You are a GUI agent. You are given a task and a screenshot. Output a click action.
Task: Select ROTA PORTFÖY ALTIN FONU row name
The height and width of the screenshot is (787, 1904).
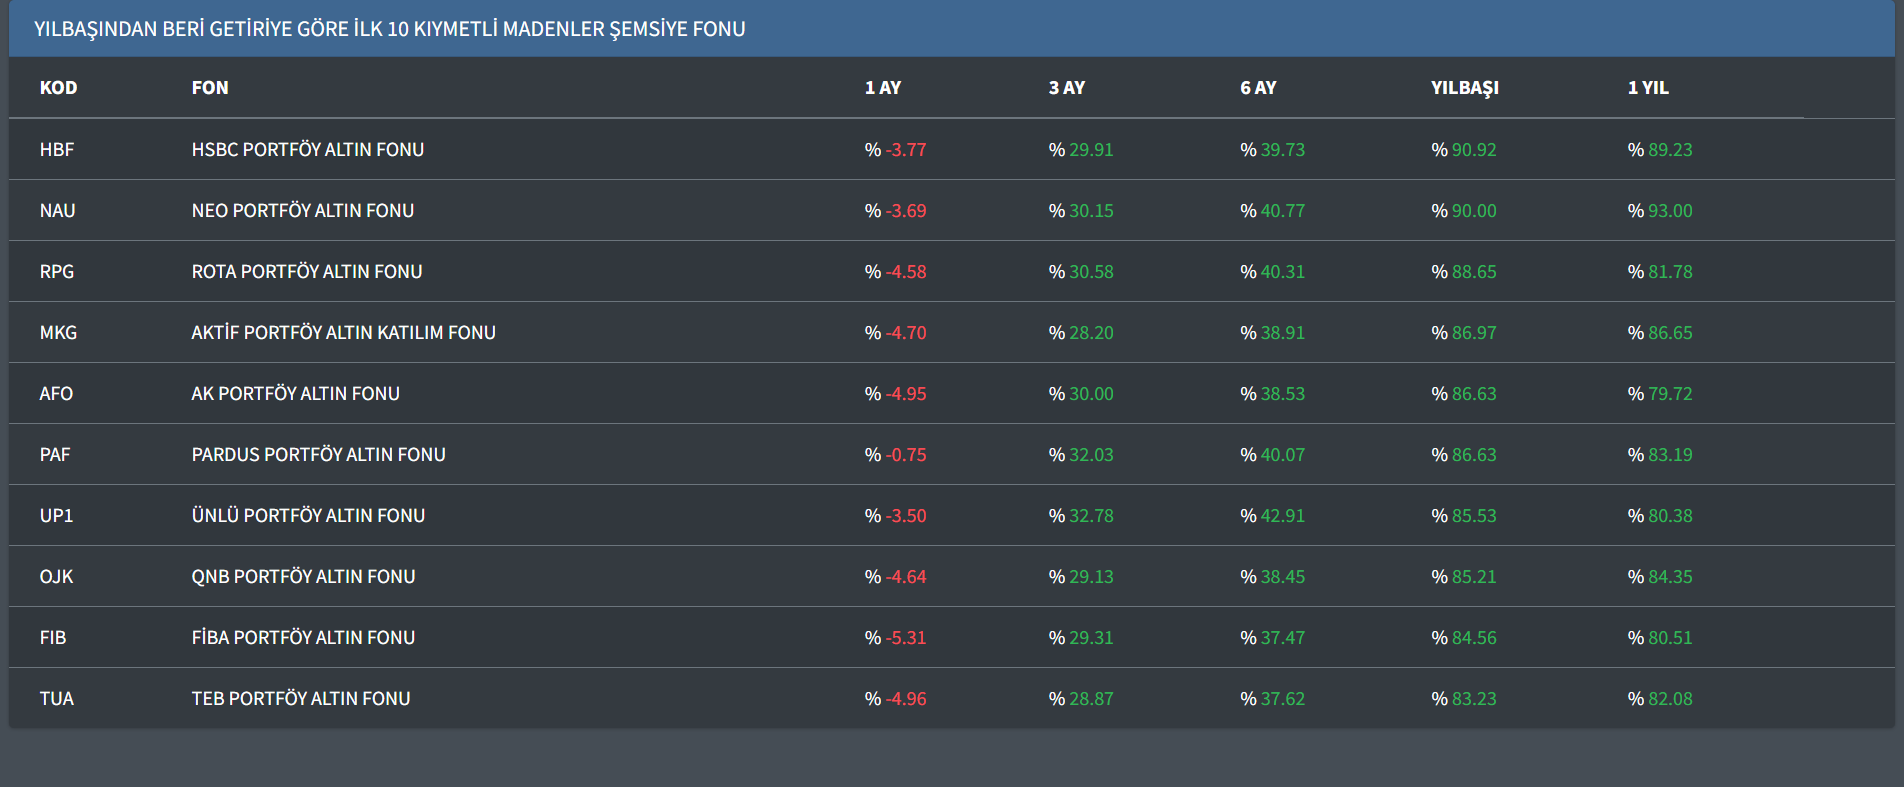tap(306, 272)
